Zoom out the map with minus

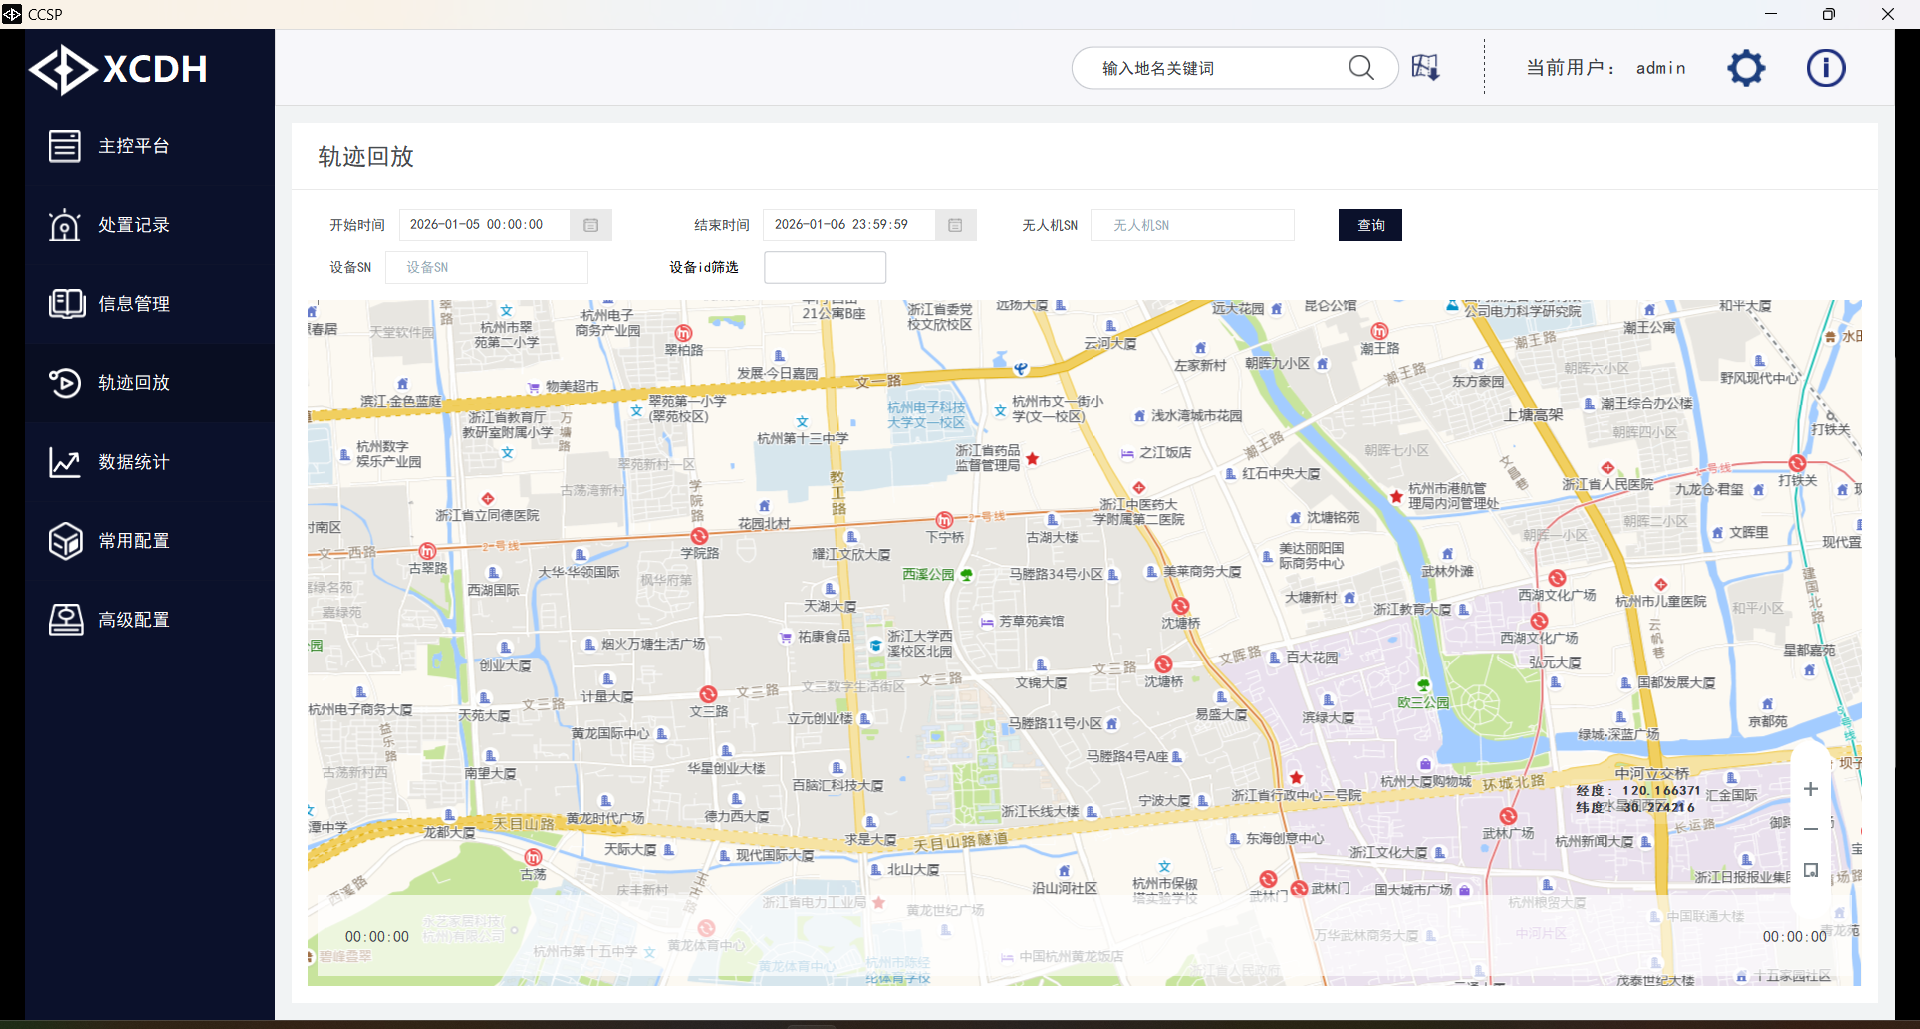click(1810, 829)
